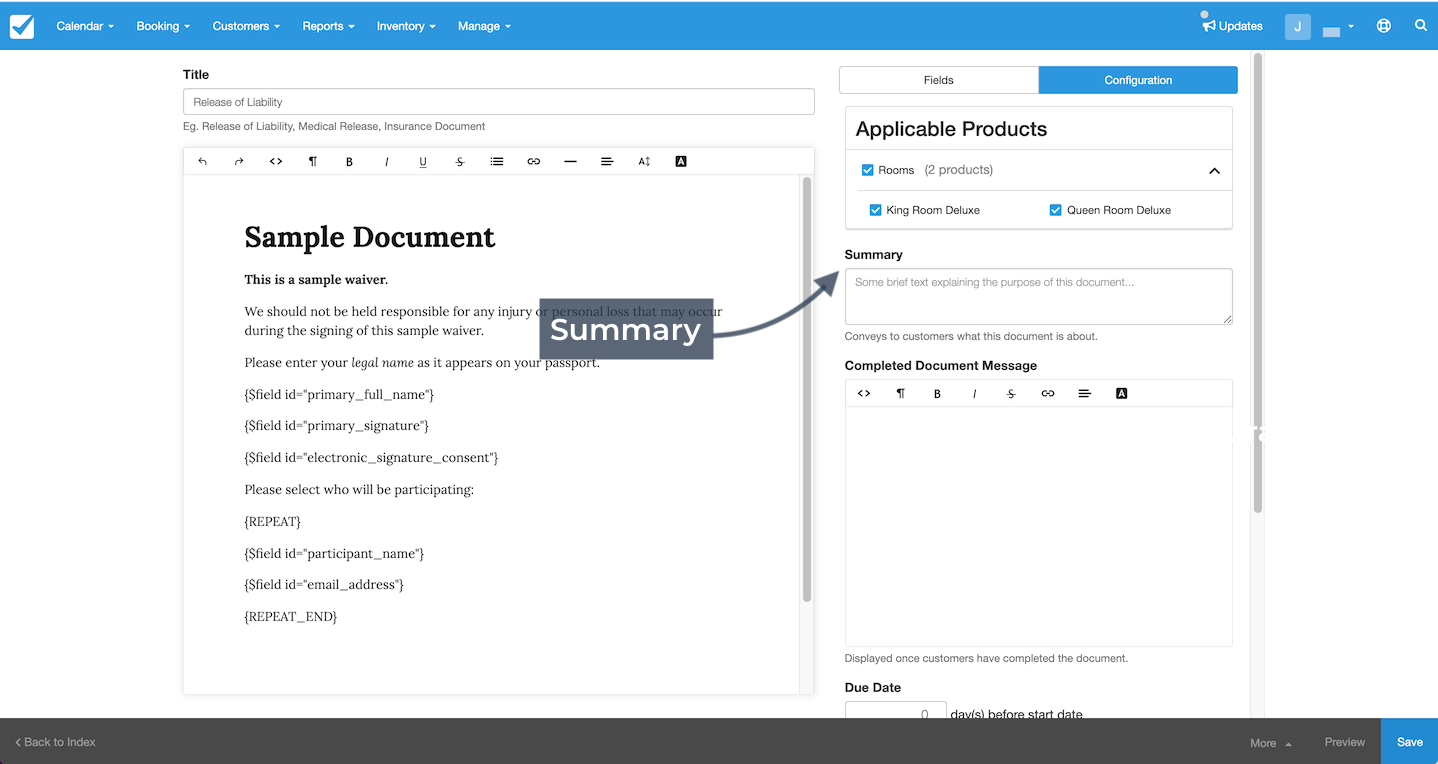This screenshot has height=764, width=1438.
Task: Uncheck King Room Deluxe product
Action: tap(875, 210)
